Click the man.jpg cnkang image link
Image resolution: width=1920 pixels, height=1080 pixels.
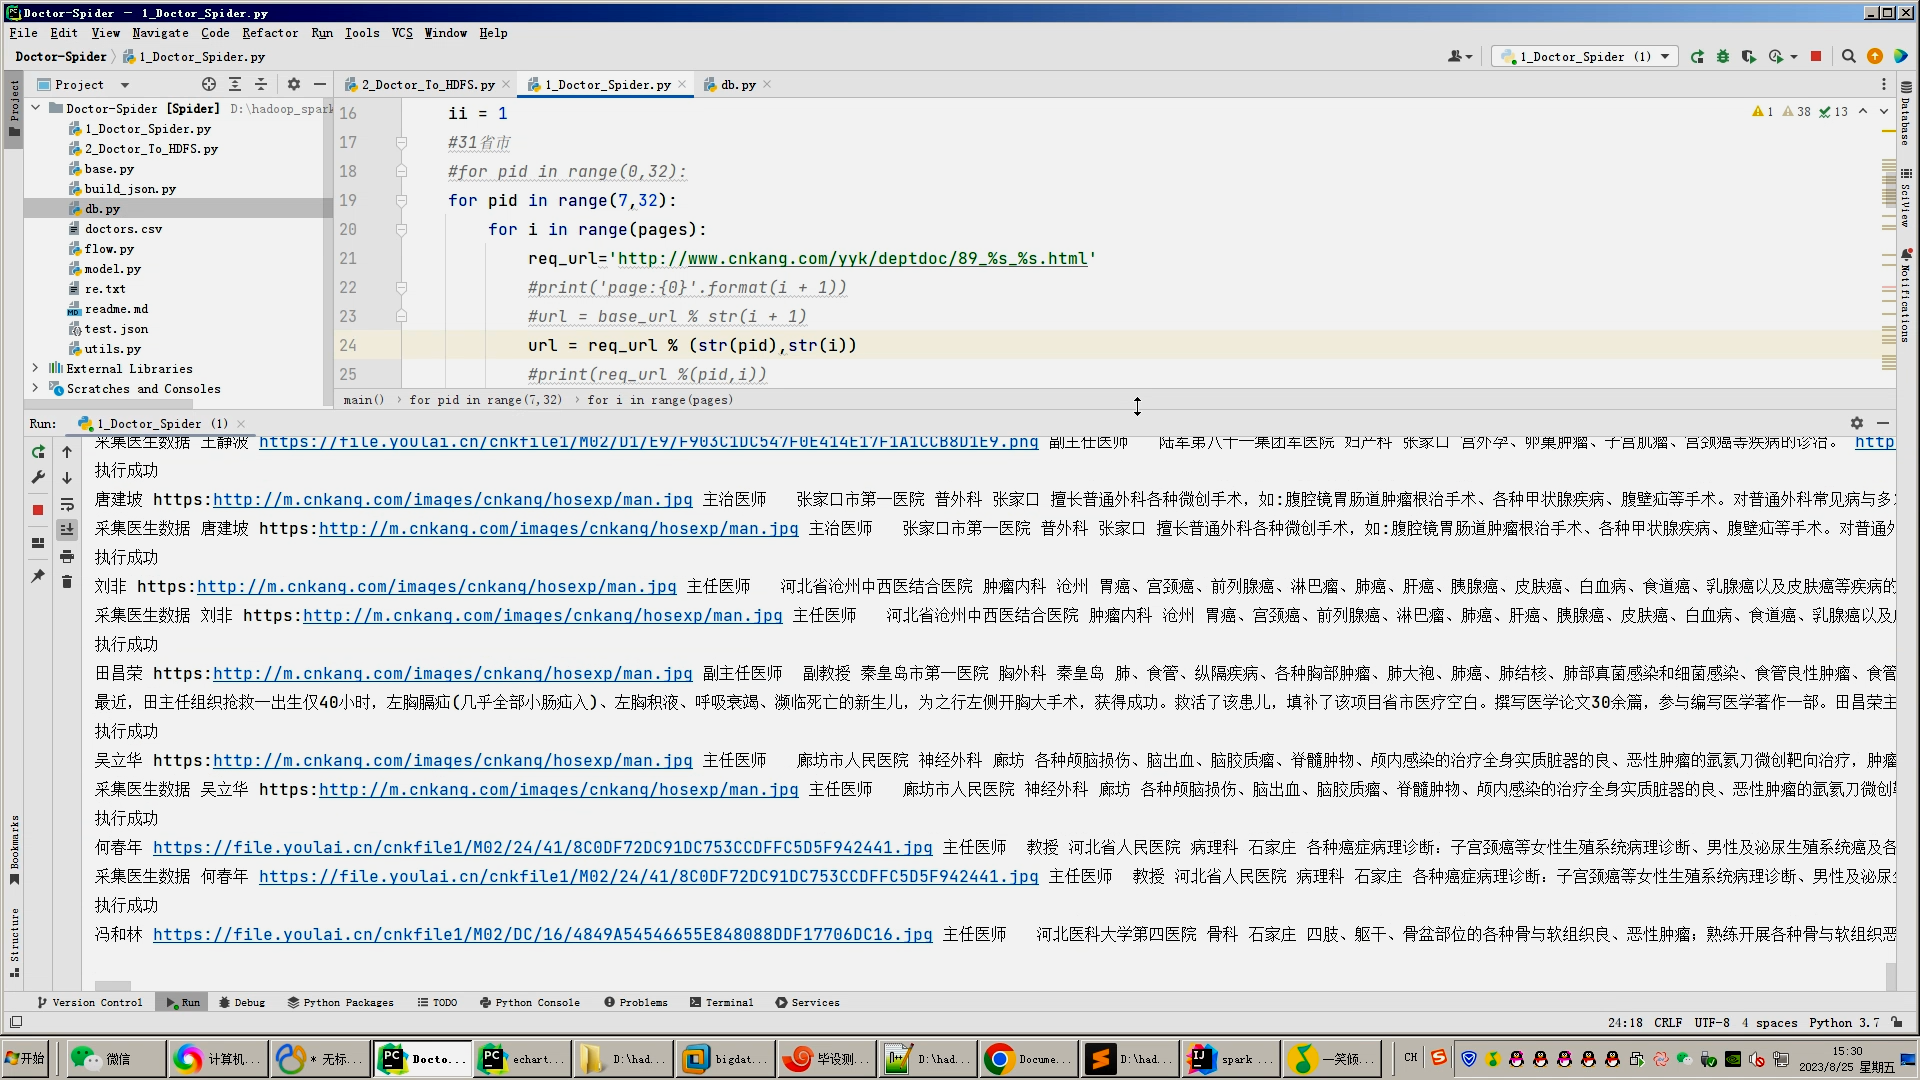tap(455, 500)
